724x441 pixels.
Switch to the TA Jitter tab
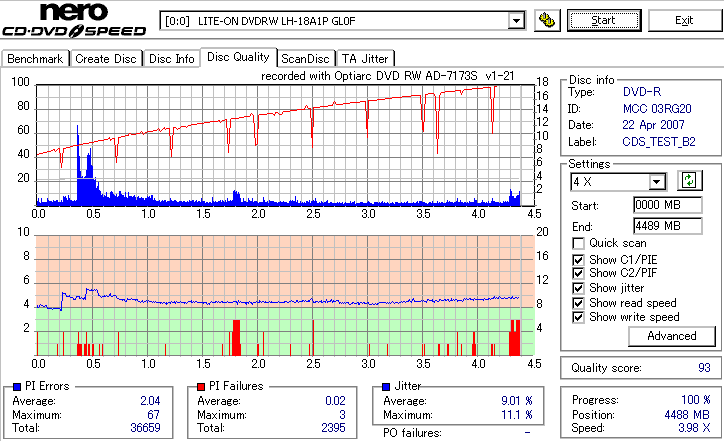tap(365, 59)
